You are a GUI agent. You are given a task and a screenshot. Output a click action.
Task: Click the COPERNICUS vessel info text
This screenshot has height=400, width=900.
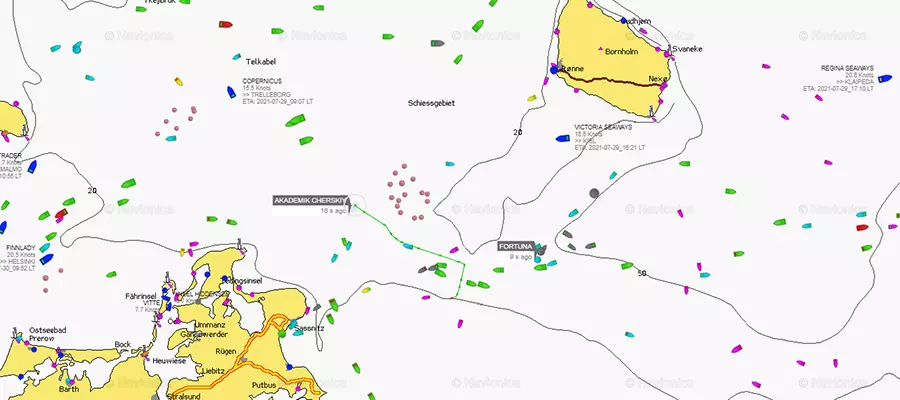tap(277, 91)
